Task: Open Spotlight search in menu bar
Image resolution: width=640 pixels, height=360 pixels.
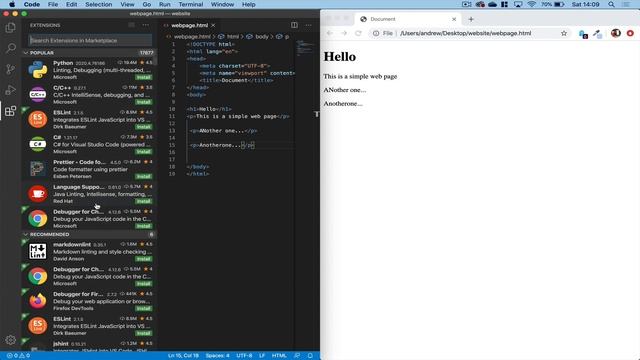Action: [611, 4]
